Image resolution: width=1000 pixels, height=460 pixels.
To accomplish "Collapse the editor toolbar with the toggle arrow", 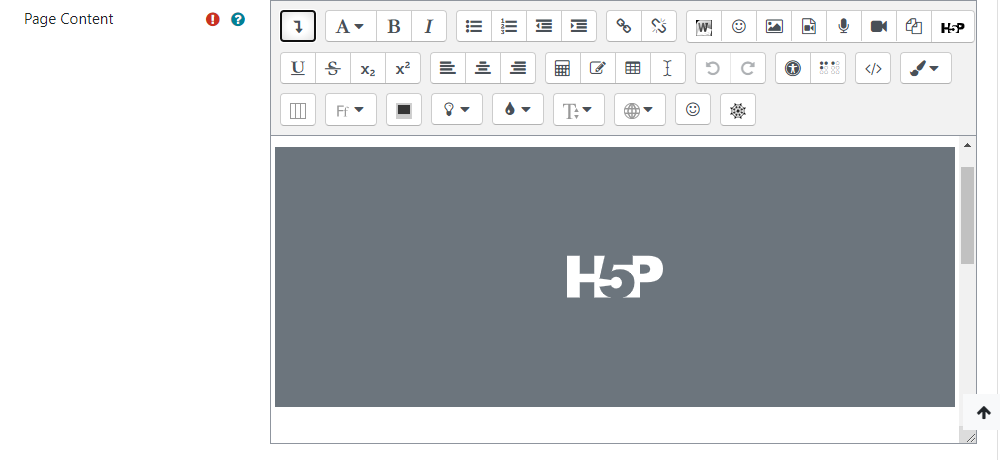I will pyautogui.click(x=298, y=26).
